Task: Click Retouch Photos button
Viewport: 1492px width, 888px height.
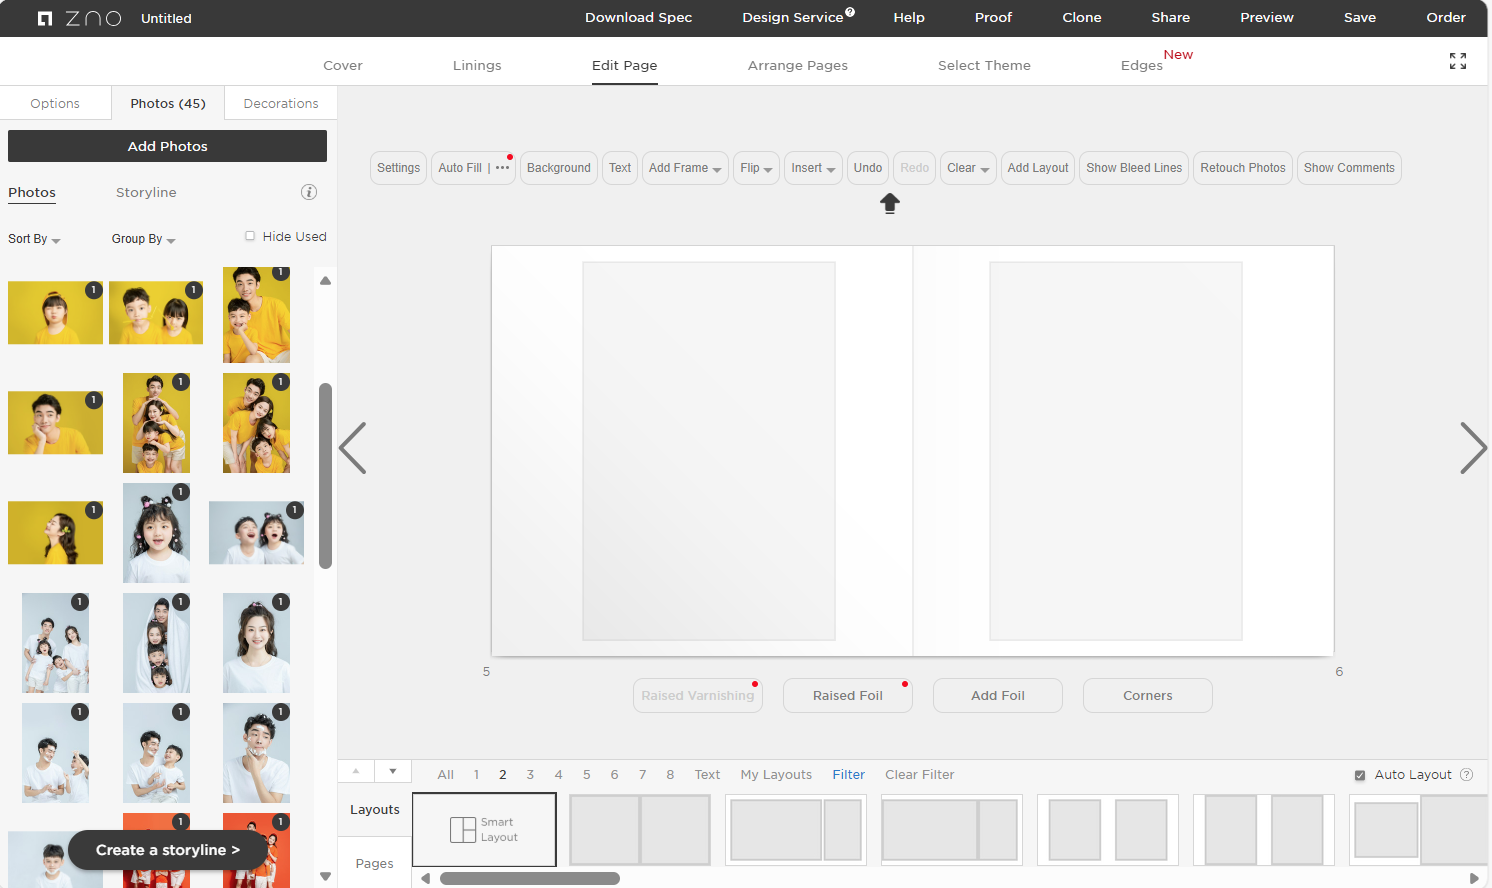Action: point(1243,168)
